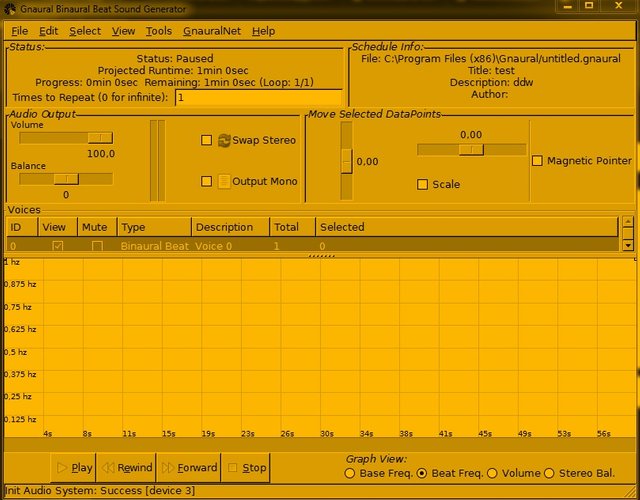
Task: Toggle View checkbox for Voice 0
Action: pos(58,246)
